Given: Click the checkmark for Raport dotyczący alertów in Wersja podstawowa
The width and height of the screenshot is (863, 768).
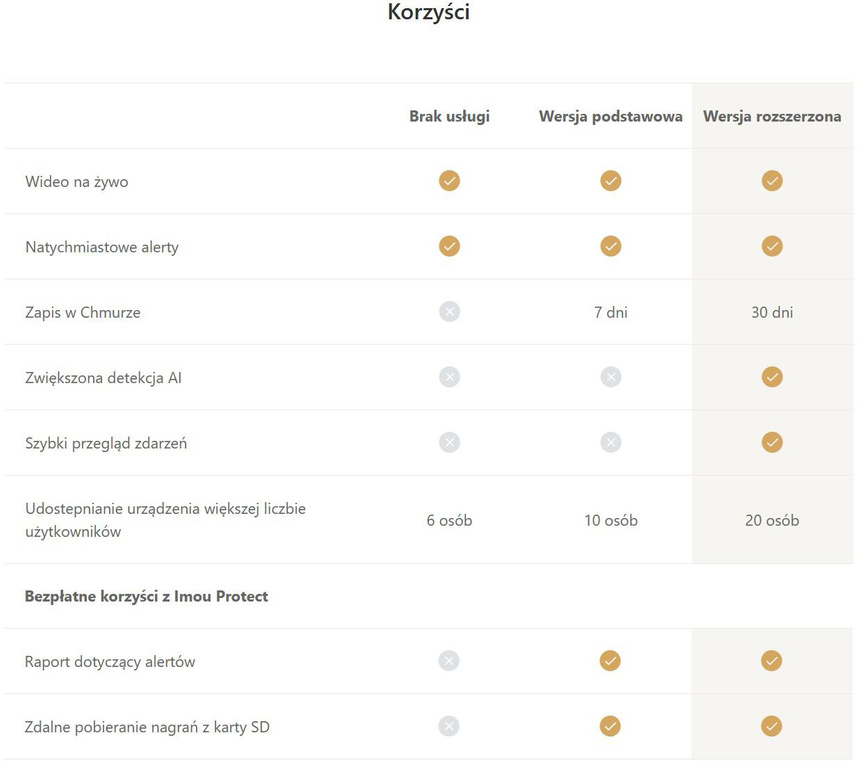Looking at the screenshot, I should 610,661.
